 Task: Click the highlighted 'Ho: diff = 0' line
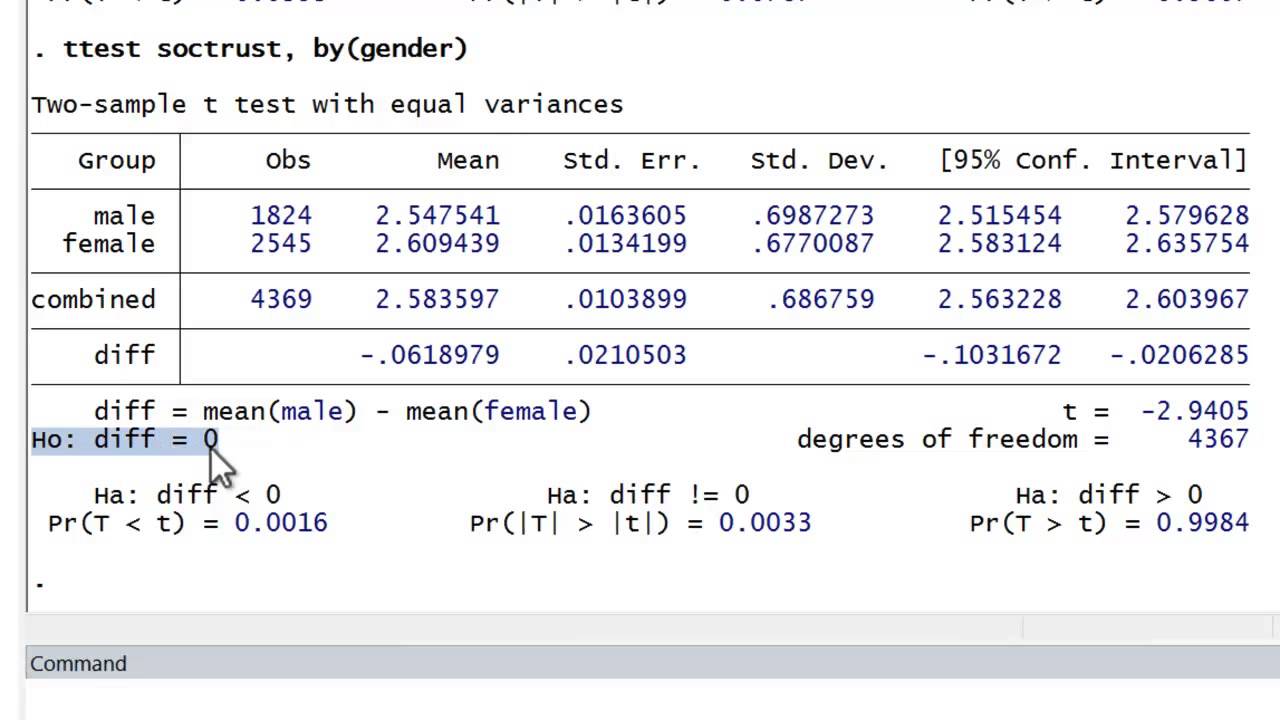click(125, 440)
